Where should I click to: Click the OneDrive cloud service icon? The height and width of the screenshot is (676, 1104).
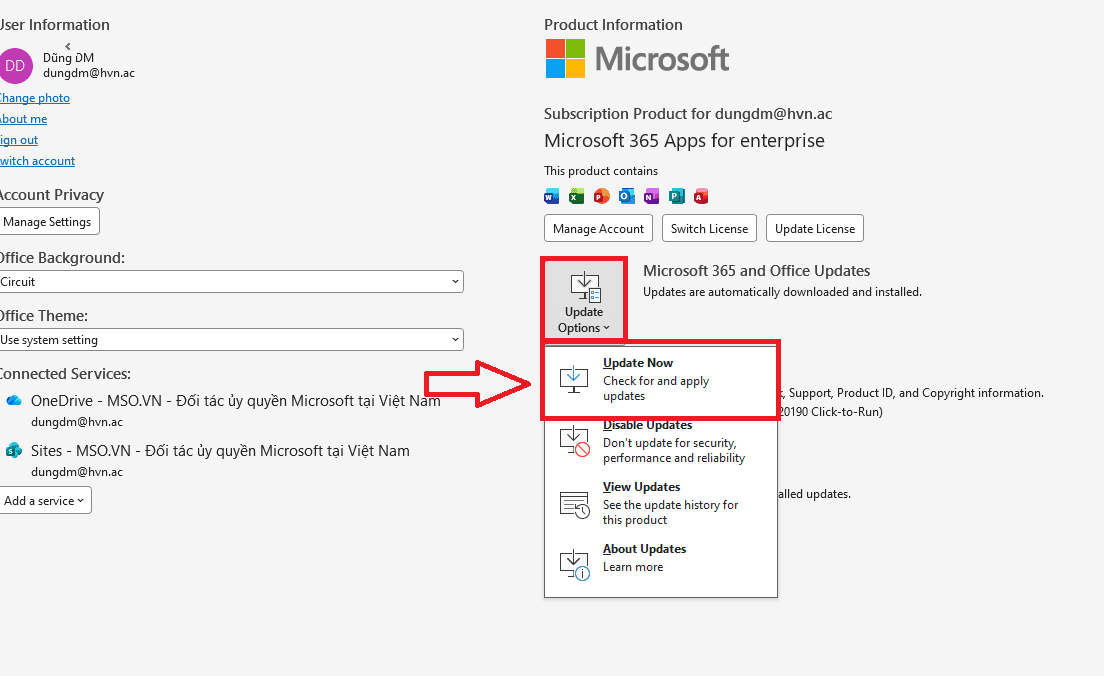coord(14,401)
